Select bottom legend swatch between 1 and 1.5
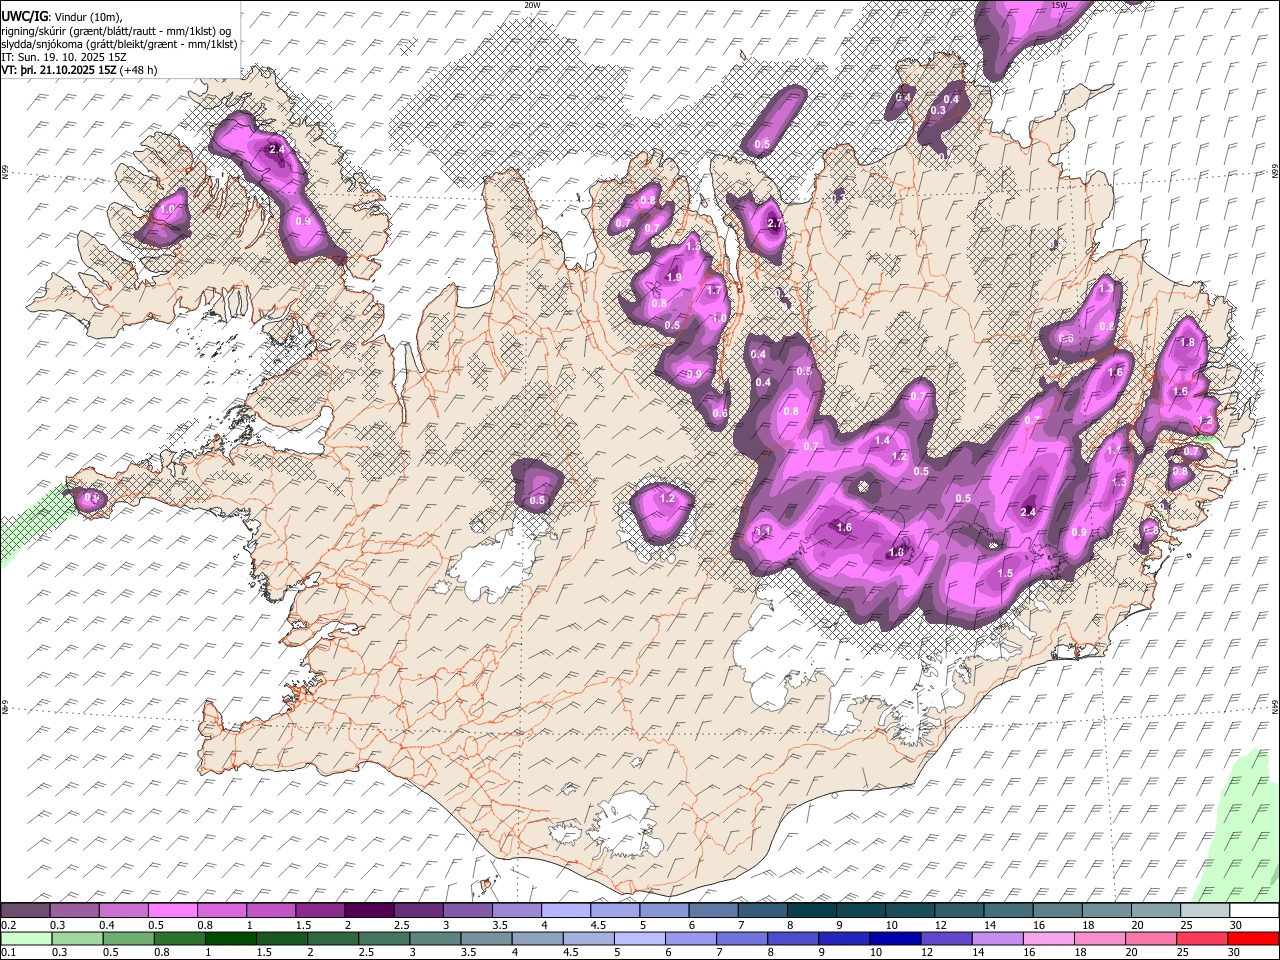This screenshot has height=960, width=1280. 231,938
